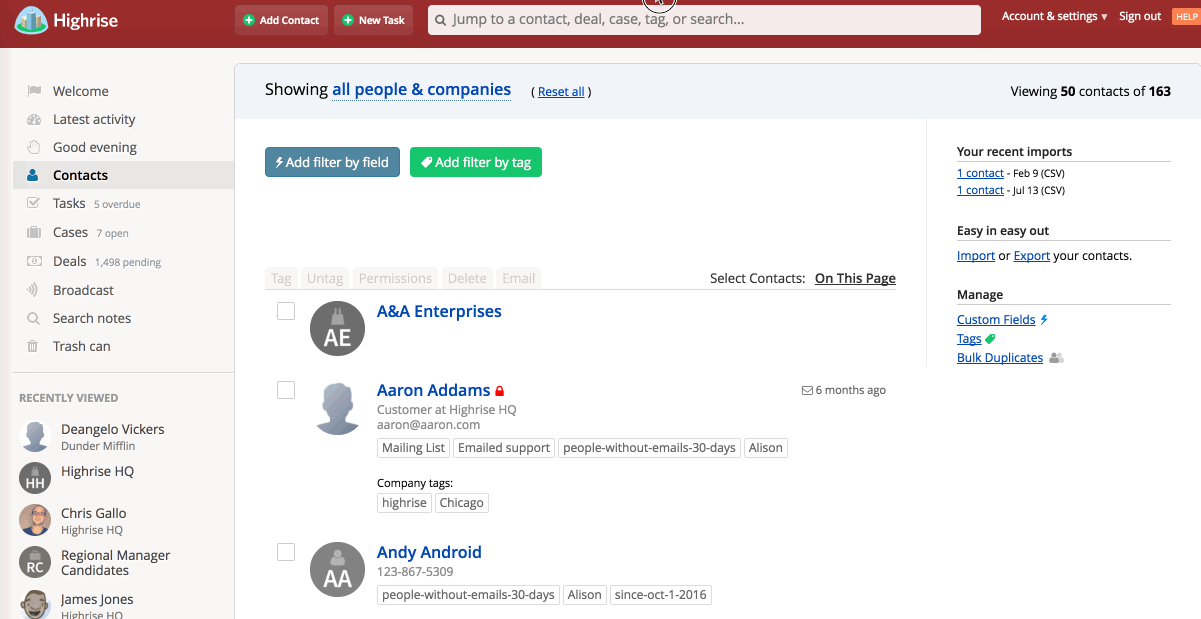Select the checkbox beside Aaron Addams

[x=286, y=390]
